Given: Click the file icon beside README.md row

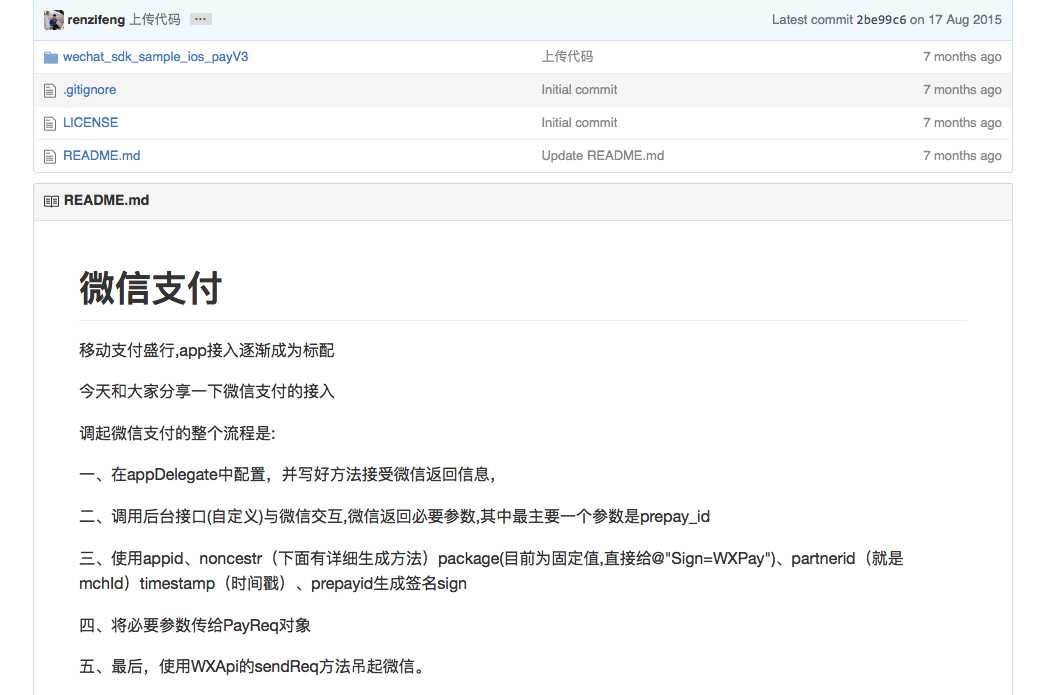Looking at the screenshot, I should point(50,157).
